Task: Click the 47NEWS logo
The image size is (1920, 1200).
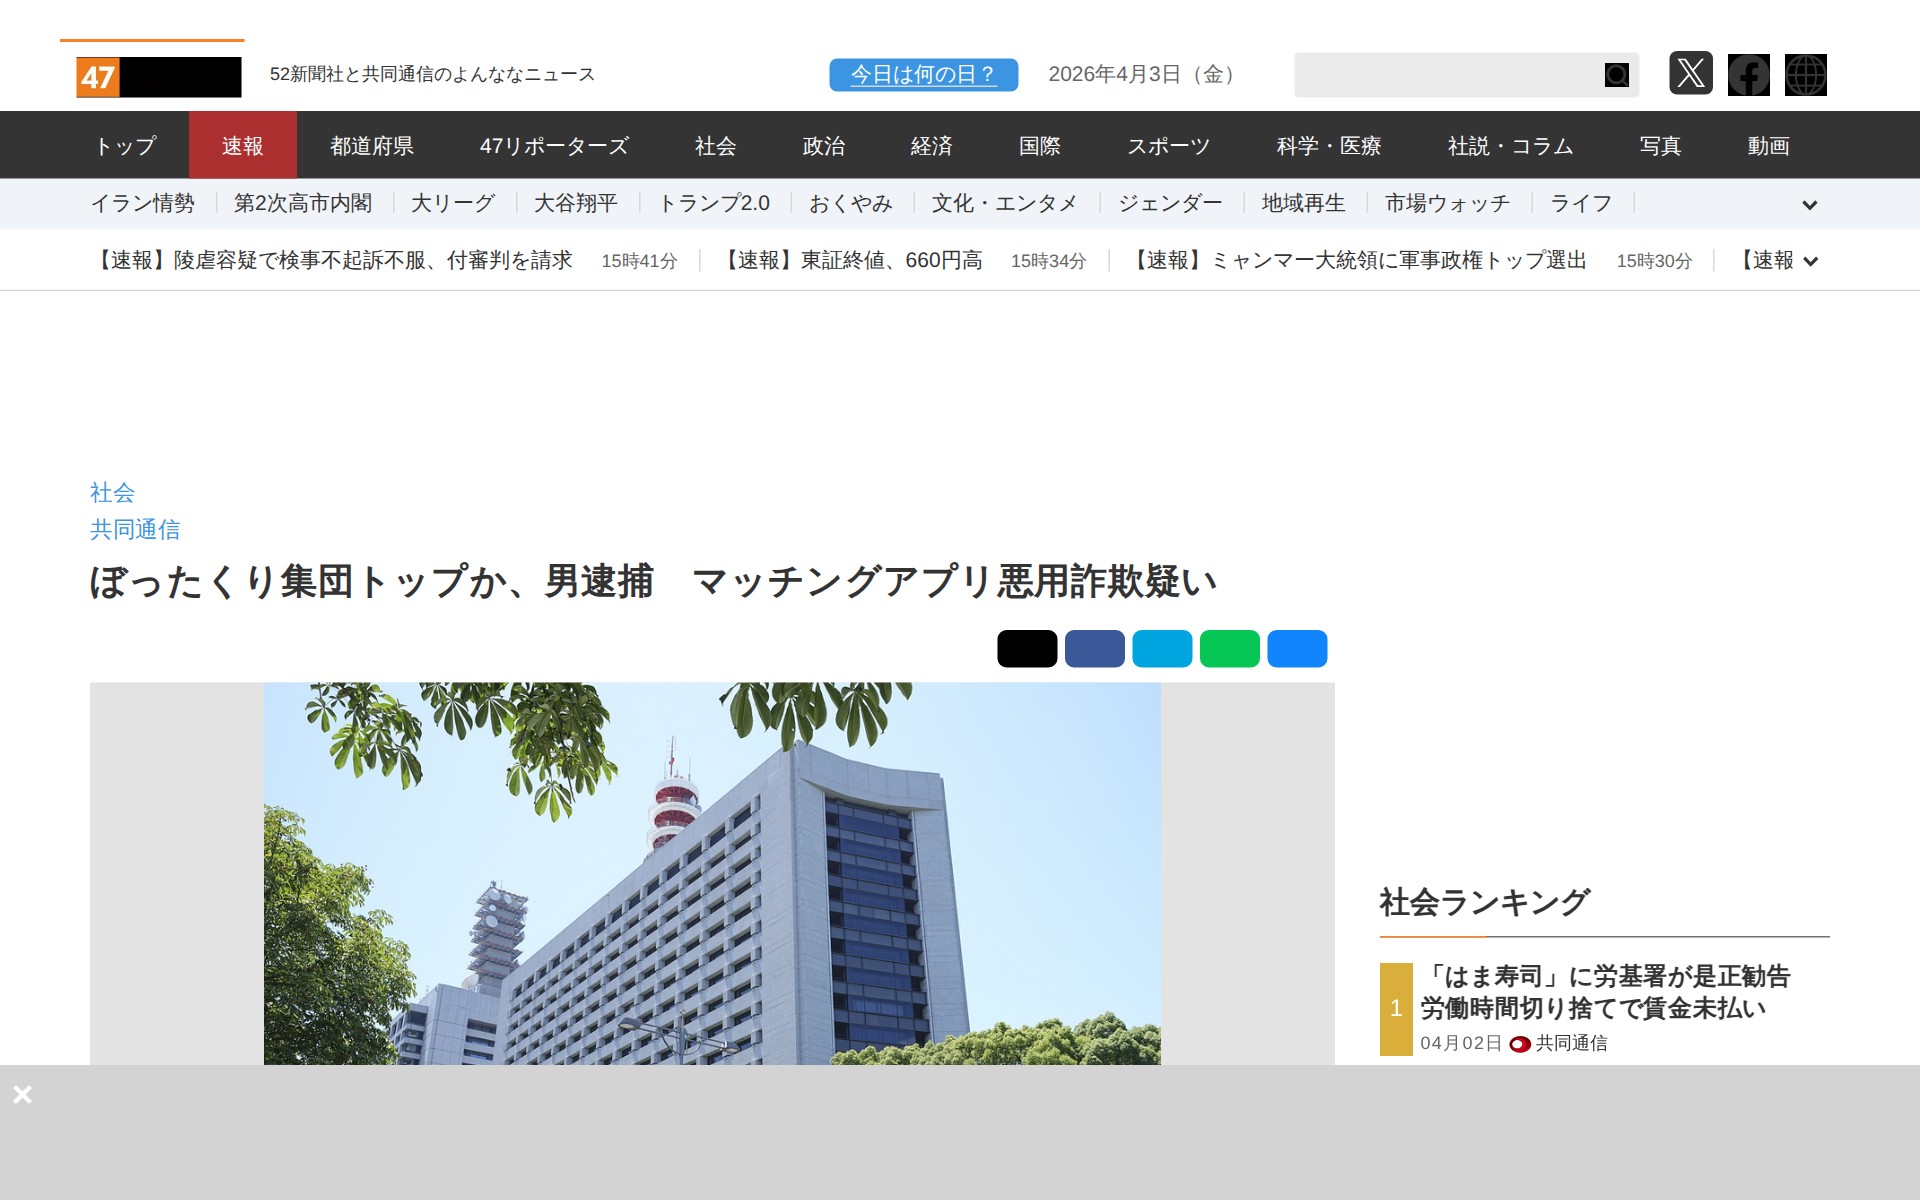Action: click(x=158, y=77)
